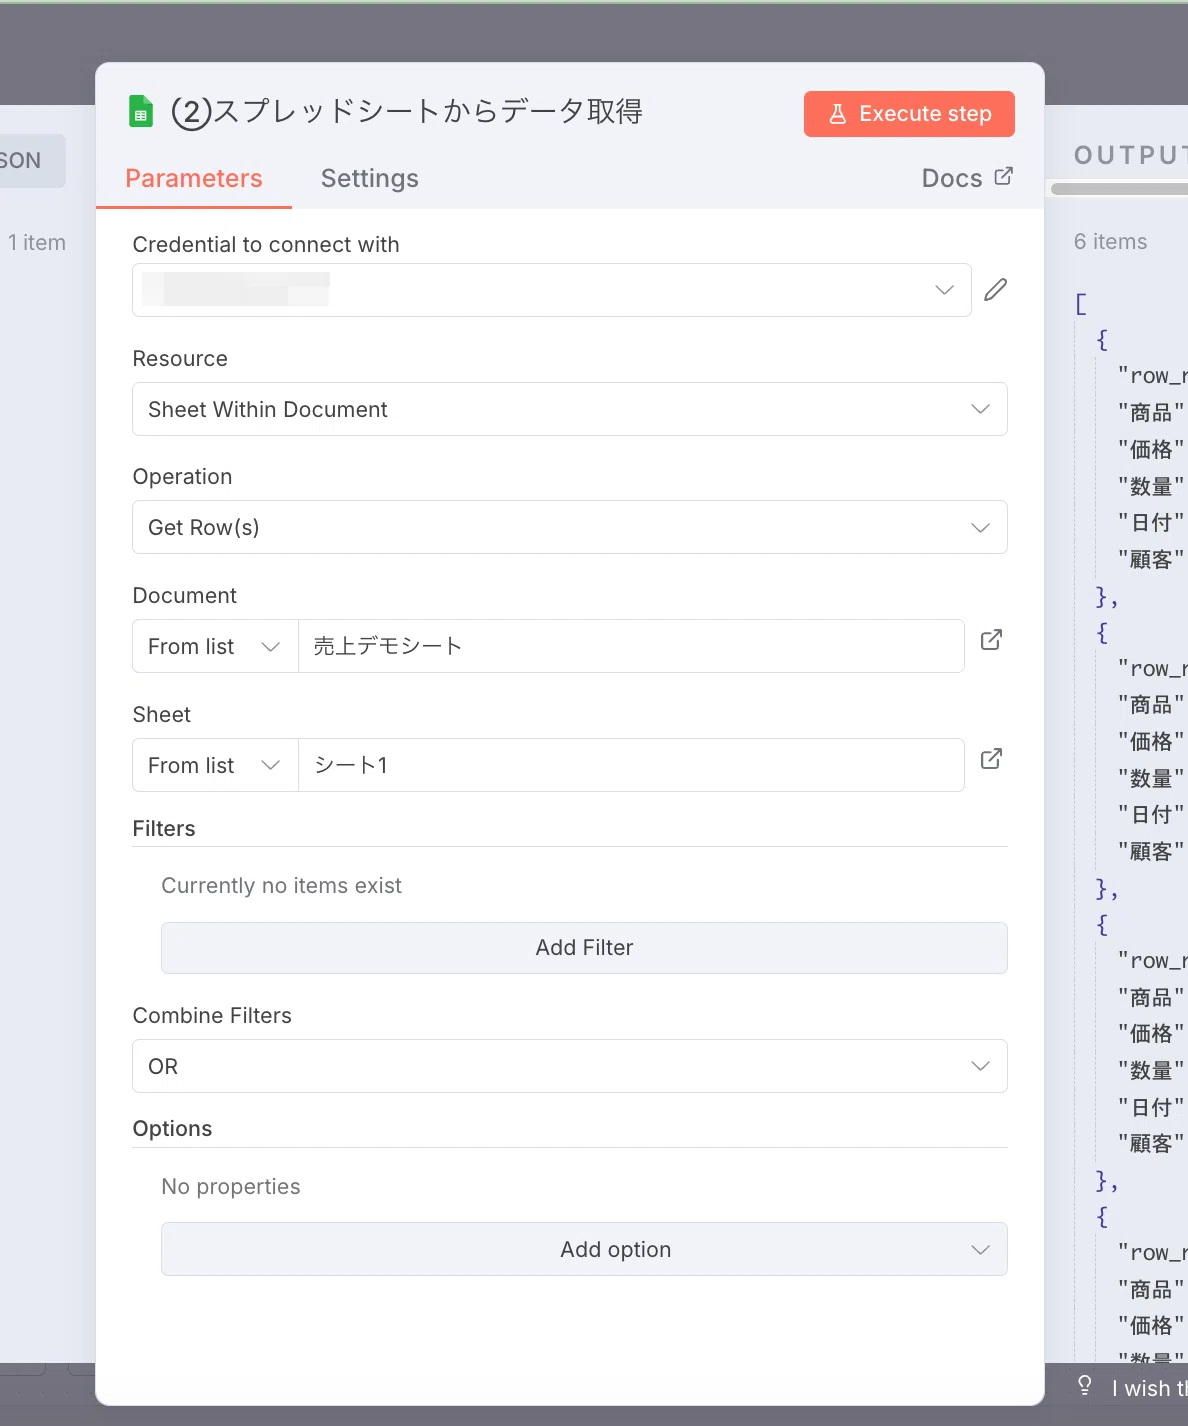Screen dimensions: 1188x1426
Task: Open the Resource dropdown showing Sheet Within Document
Action: point(570,409)
